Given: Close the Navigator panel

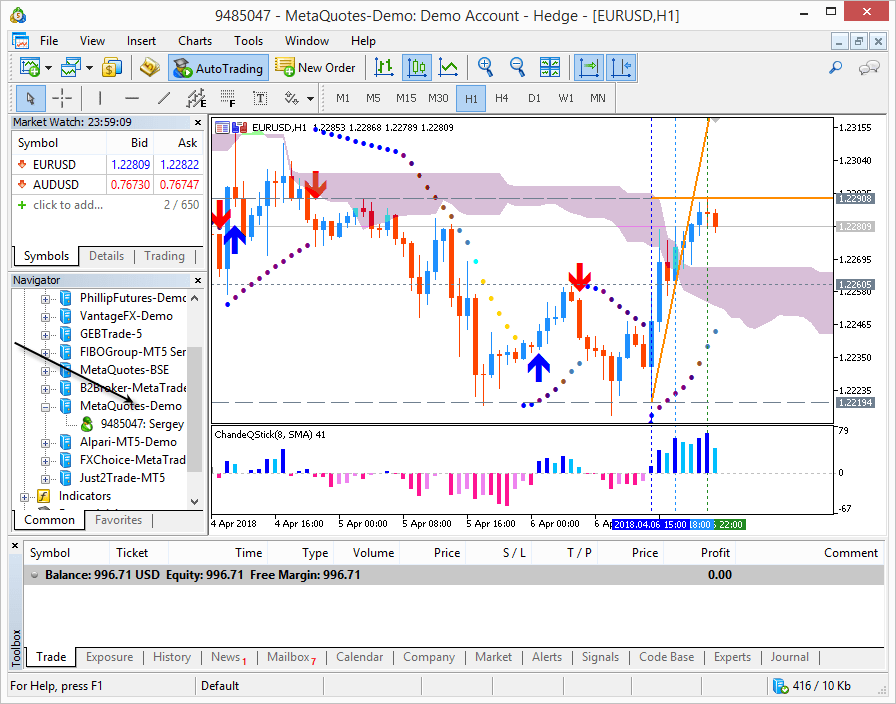Looking at the screenshot, I should click(198, 281).
